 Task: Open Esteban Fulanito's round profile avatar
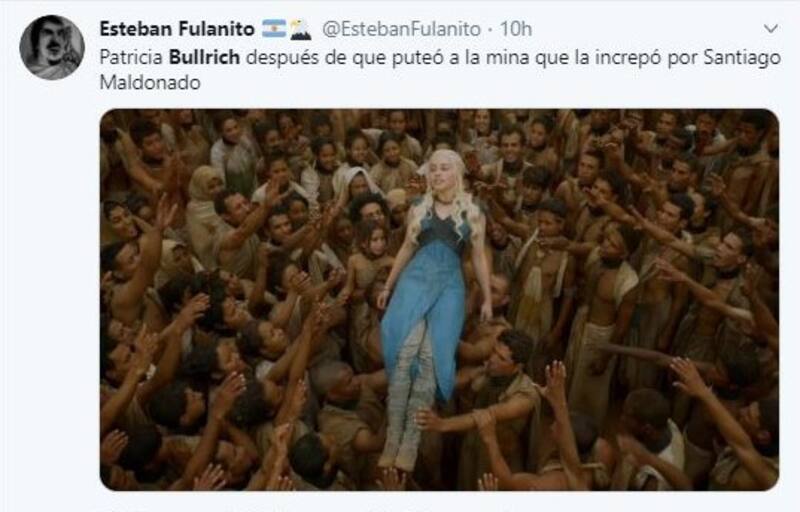click(52, 47)
